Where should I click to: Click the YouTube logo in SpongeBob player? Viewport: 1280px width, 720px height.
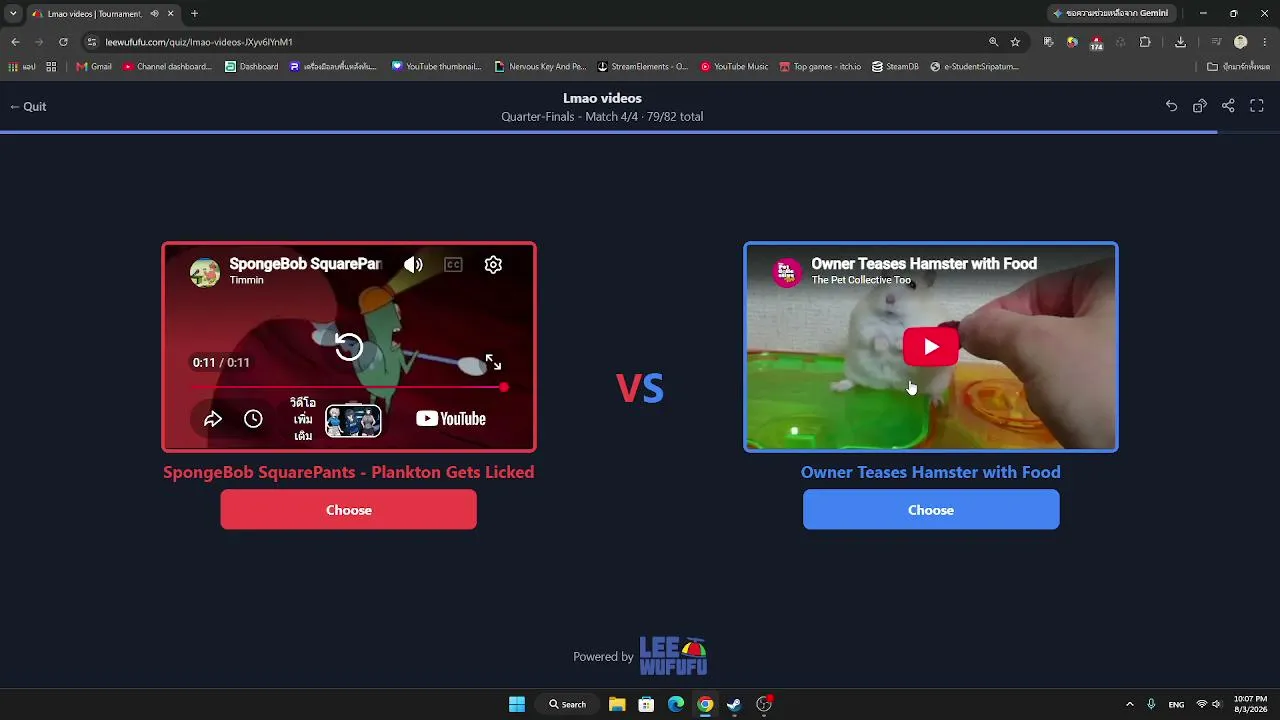point(451,419)
